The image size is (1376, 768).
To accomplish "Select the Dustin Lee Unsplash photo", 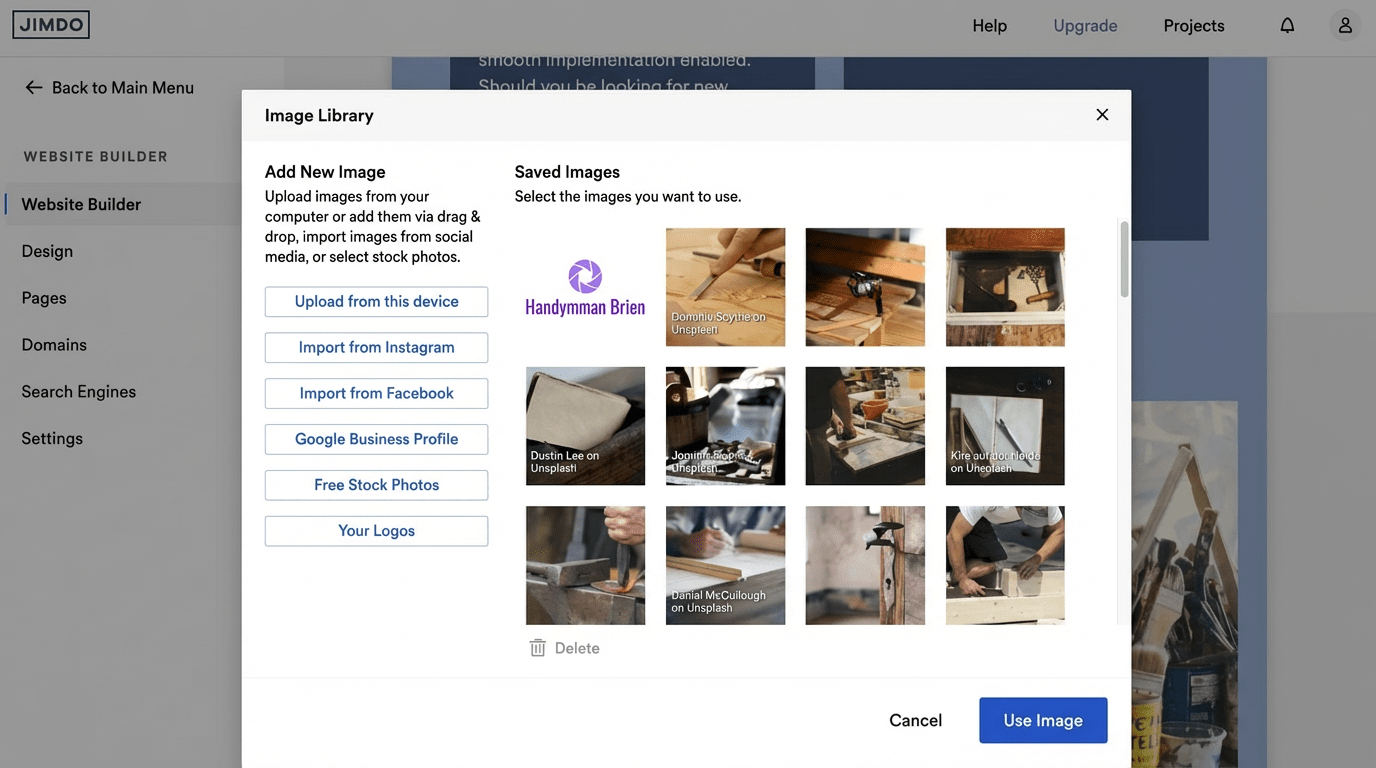I will pyautogui.click(x=585, y=426).
